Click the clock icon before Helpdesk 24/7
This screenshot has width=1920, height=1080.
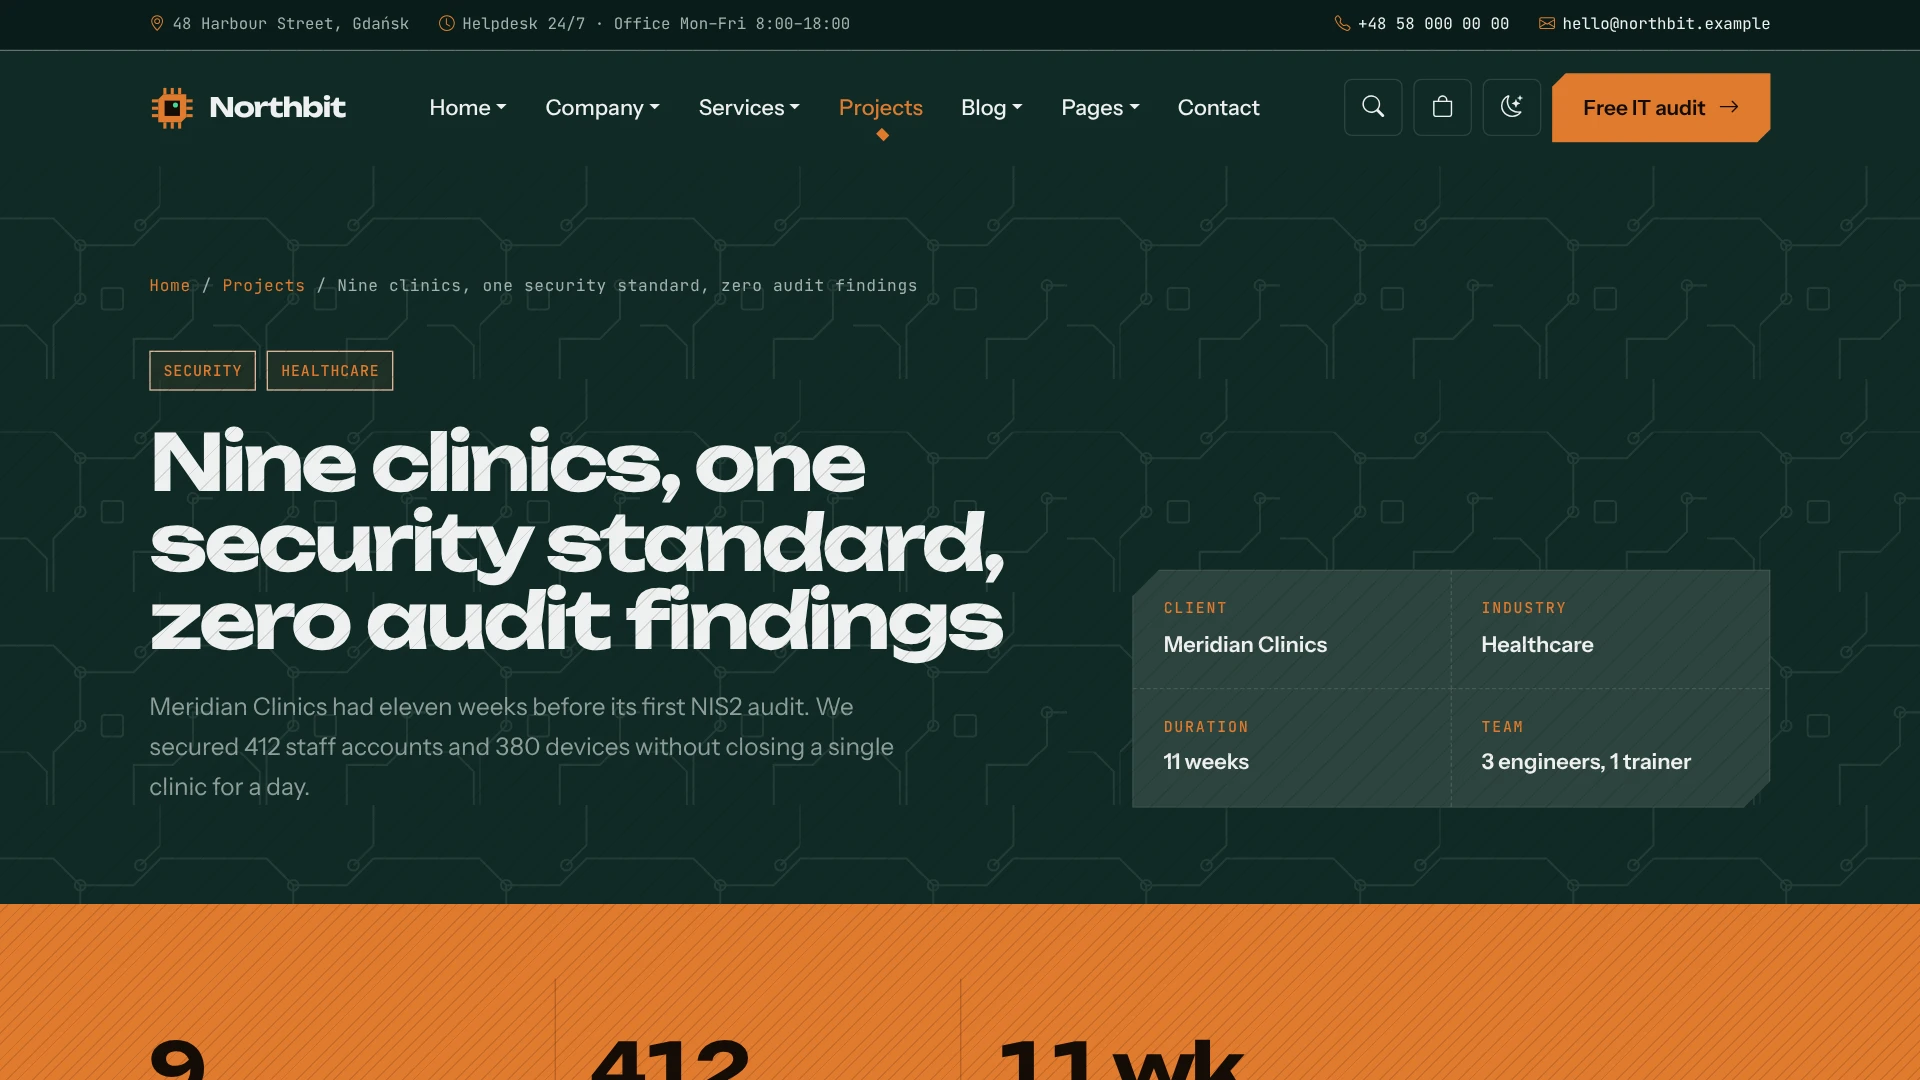click(446, 23)
